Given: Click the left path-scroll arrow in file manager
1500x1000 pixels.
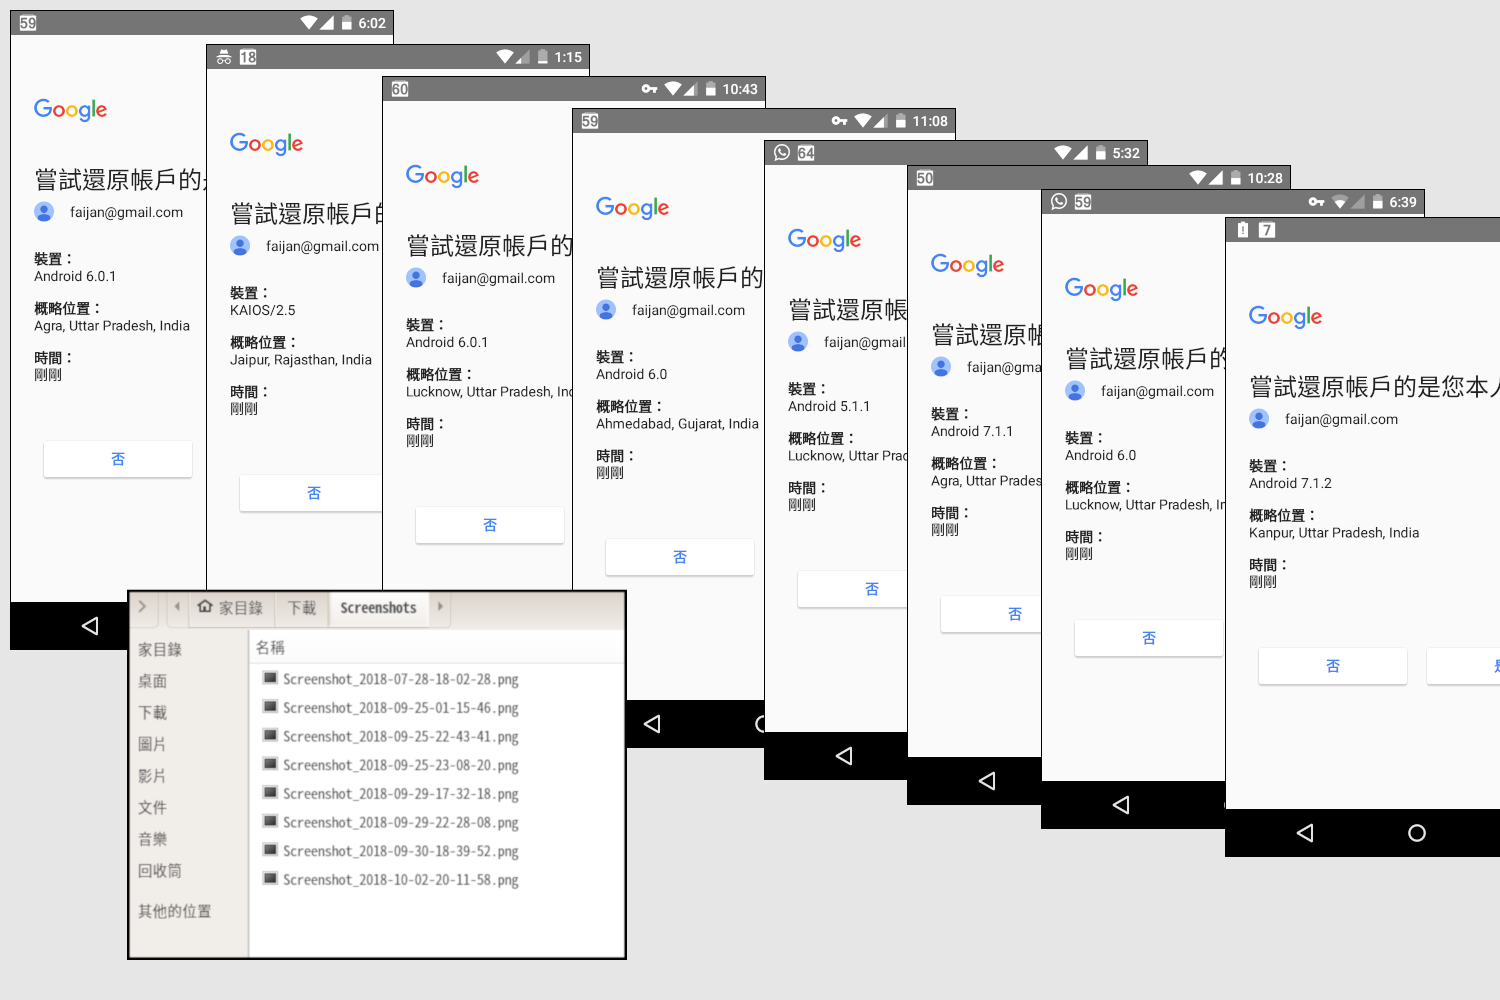Looking at the screenshot, I should pyautogui.click(x=177, y=607).
